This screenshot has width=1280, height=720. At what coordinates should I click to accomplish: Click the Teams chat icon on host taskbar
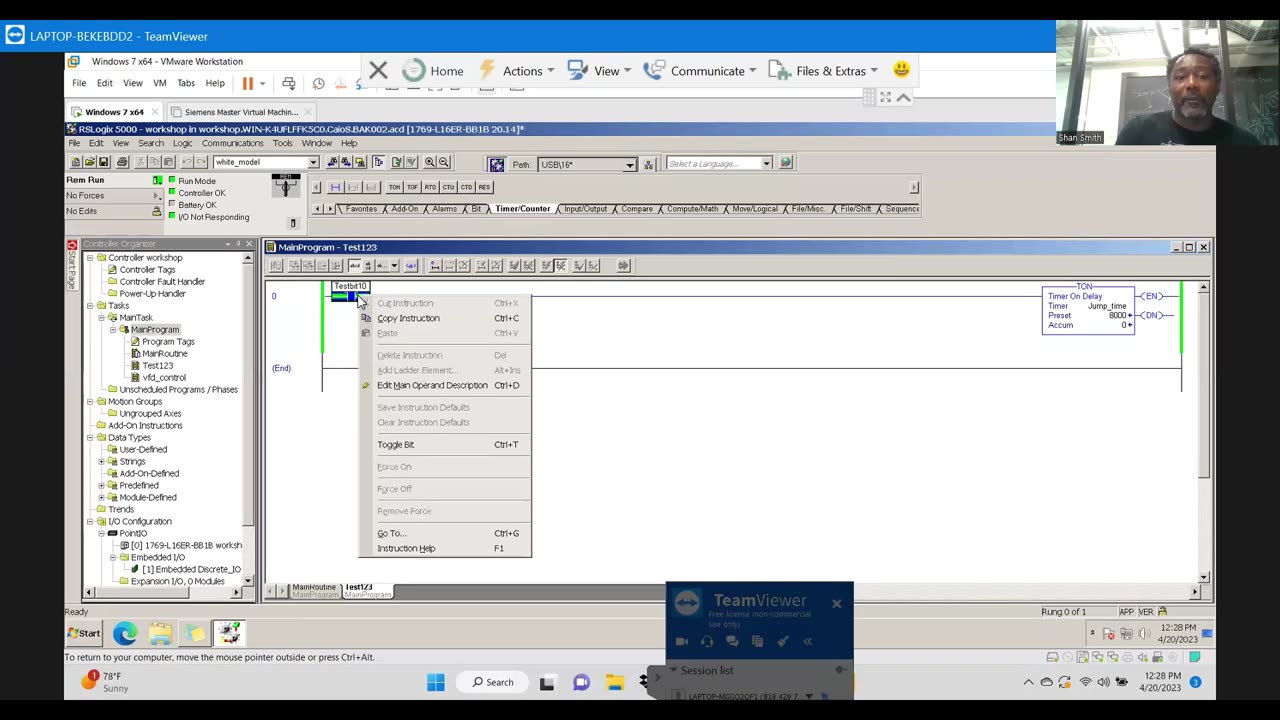[x=581, y=682]
